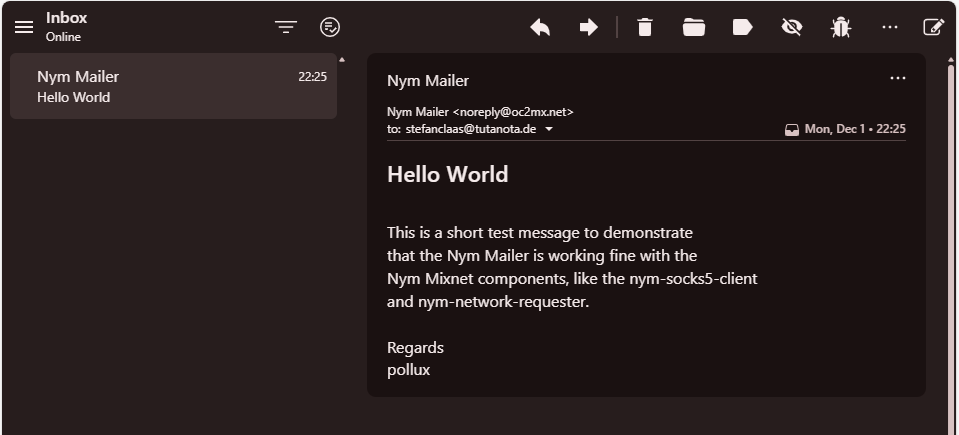Assign a label to the email
The width and height of the screenshot is (959, 435).
(742, 27)
